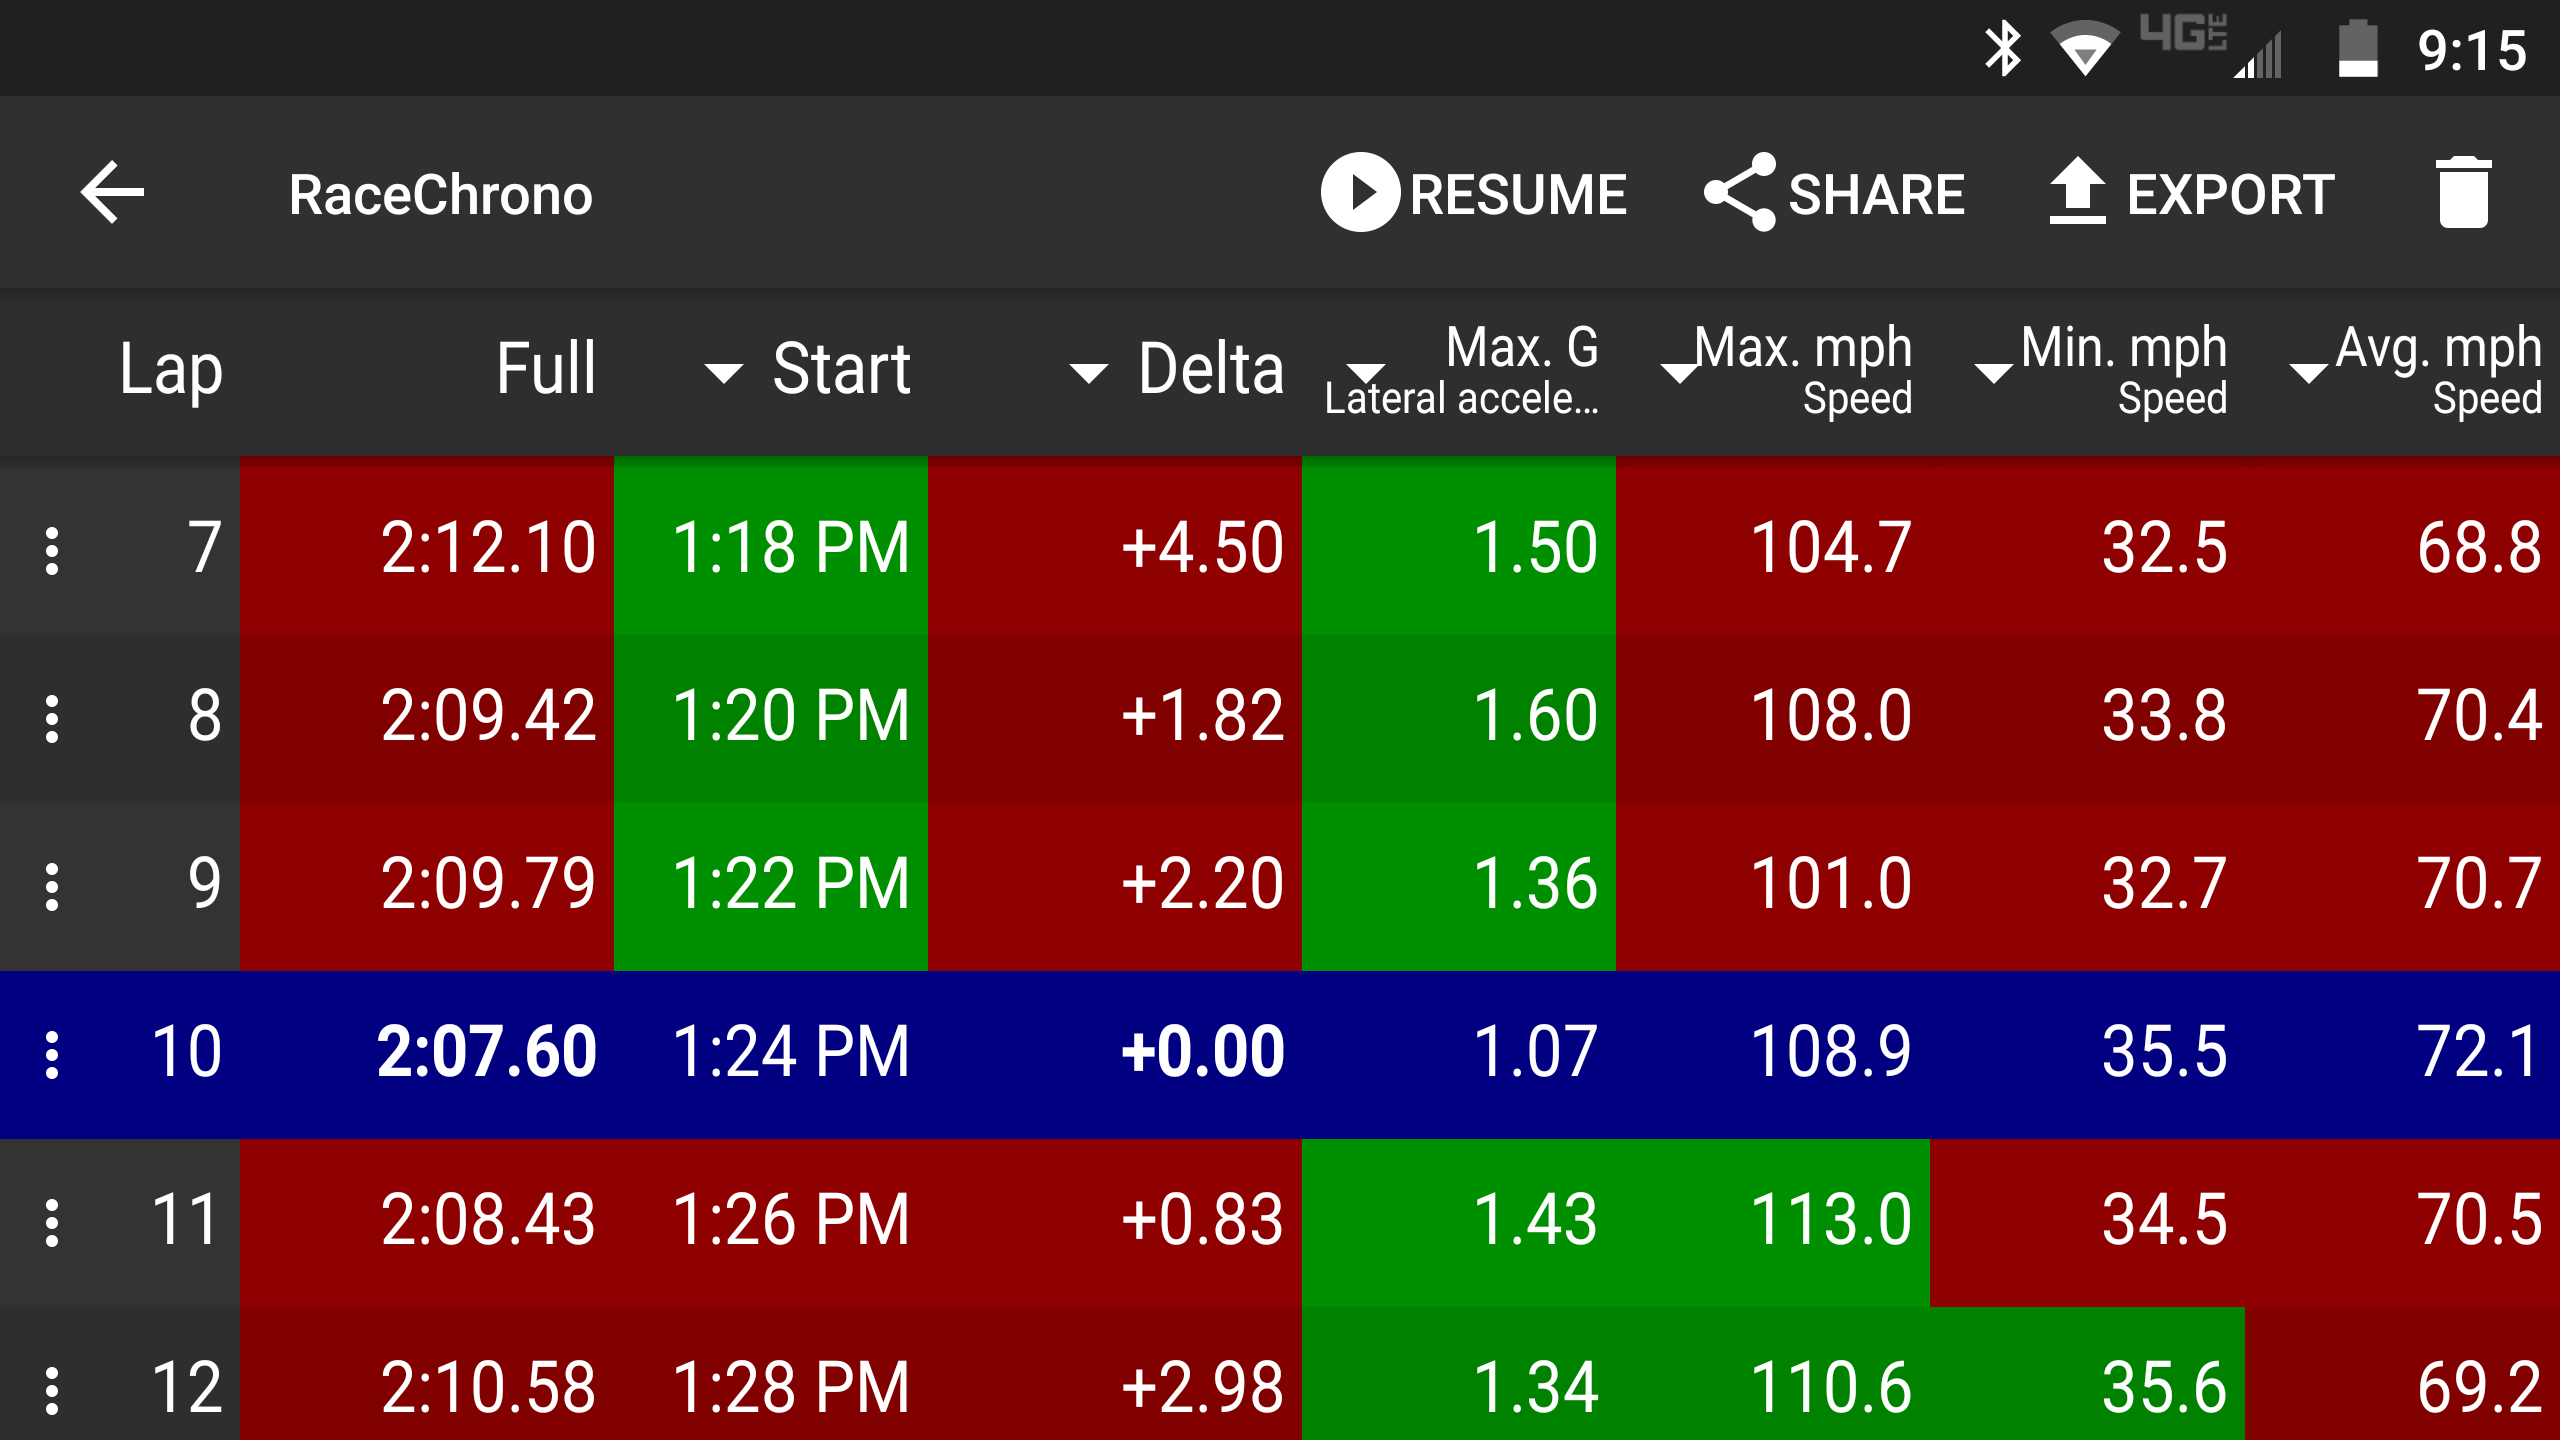Viewport: 2560px width, 1440px height.
Task: Open lap 7 three-dot menu
Action: coord(52,550)
